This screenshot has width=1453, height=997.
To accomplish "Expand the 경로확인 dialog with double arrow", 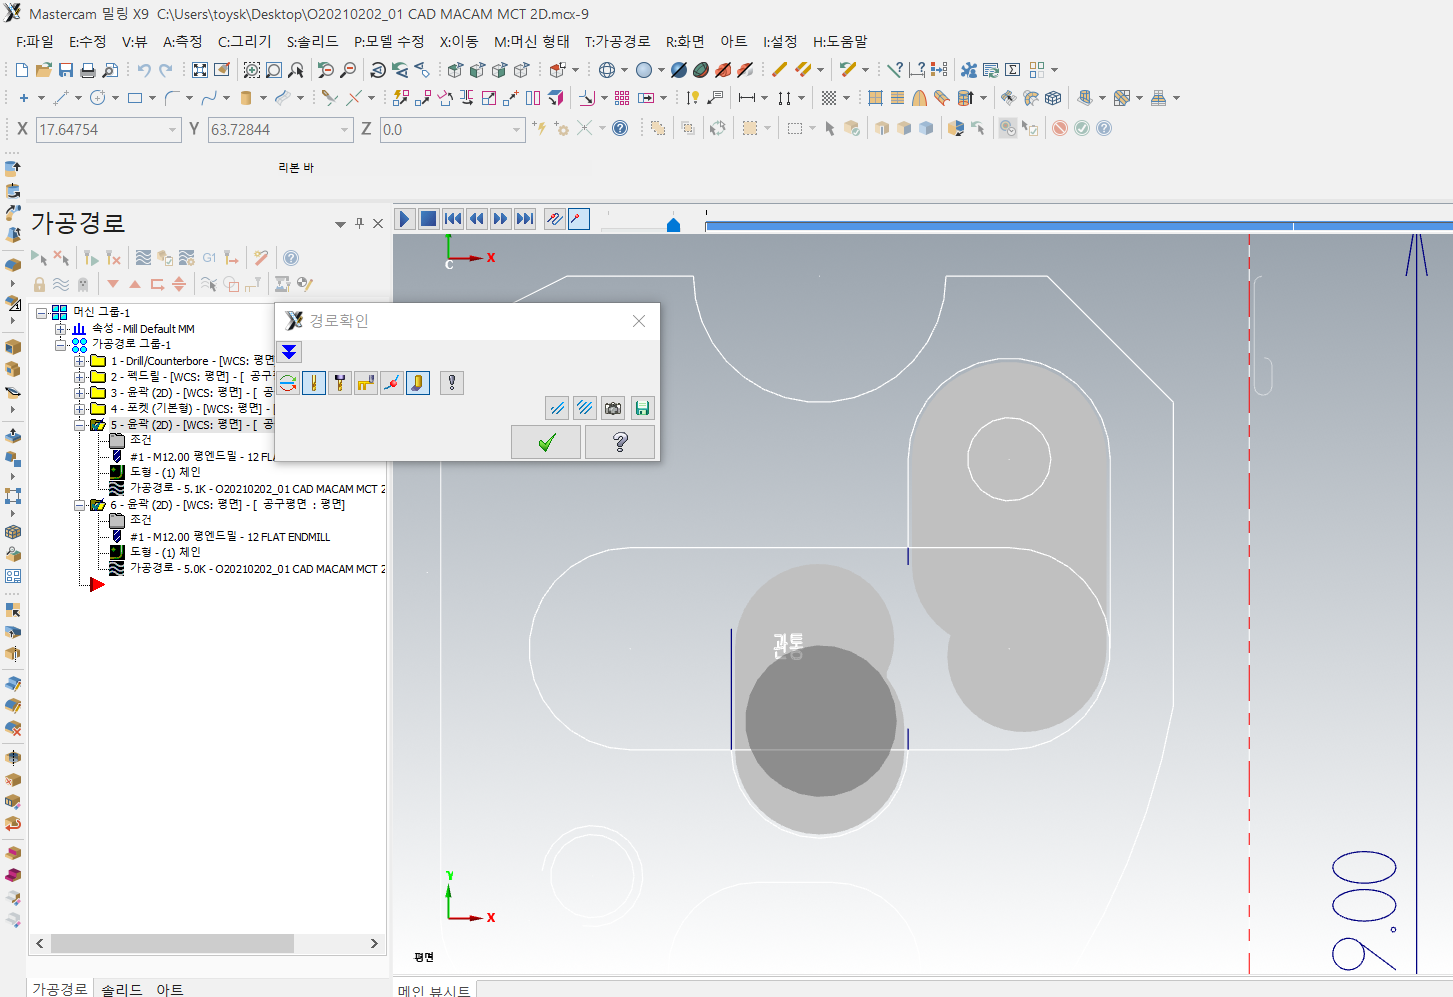I will pos(289,352).
